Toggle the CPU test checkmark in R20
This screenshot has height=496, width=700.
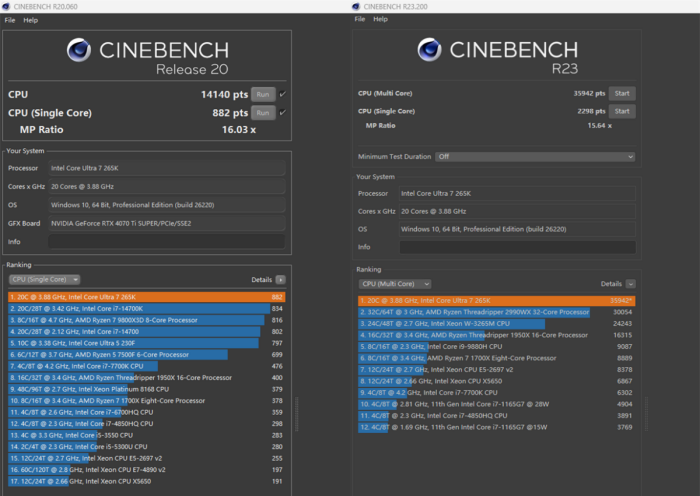pos(283,94)
